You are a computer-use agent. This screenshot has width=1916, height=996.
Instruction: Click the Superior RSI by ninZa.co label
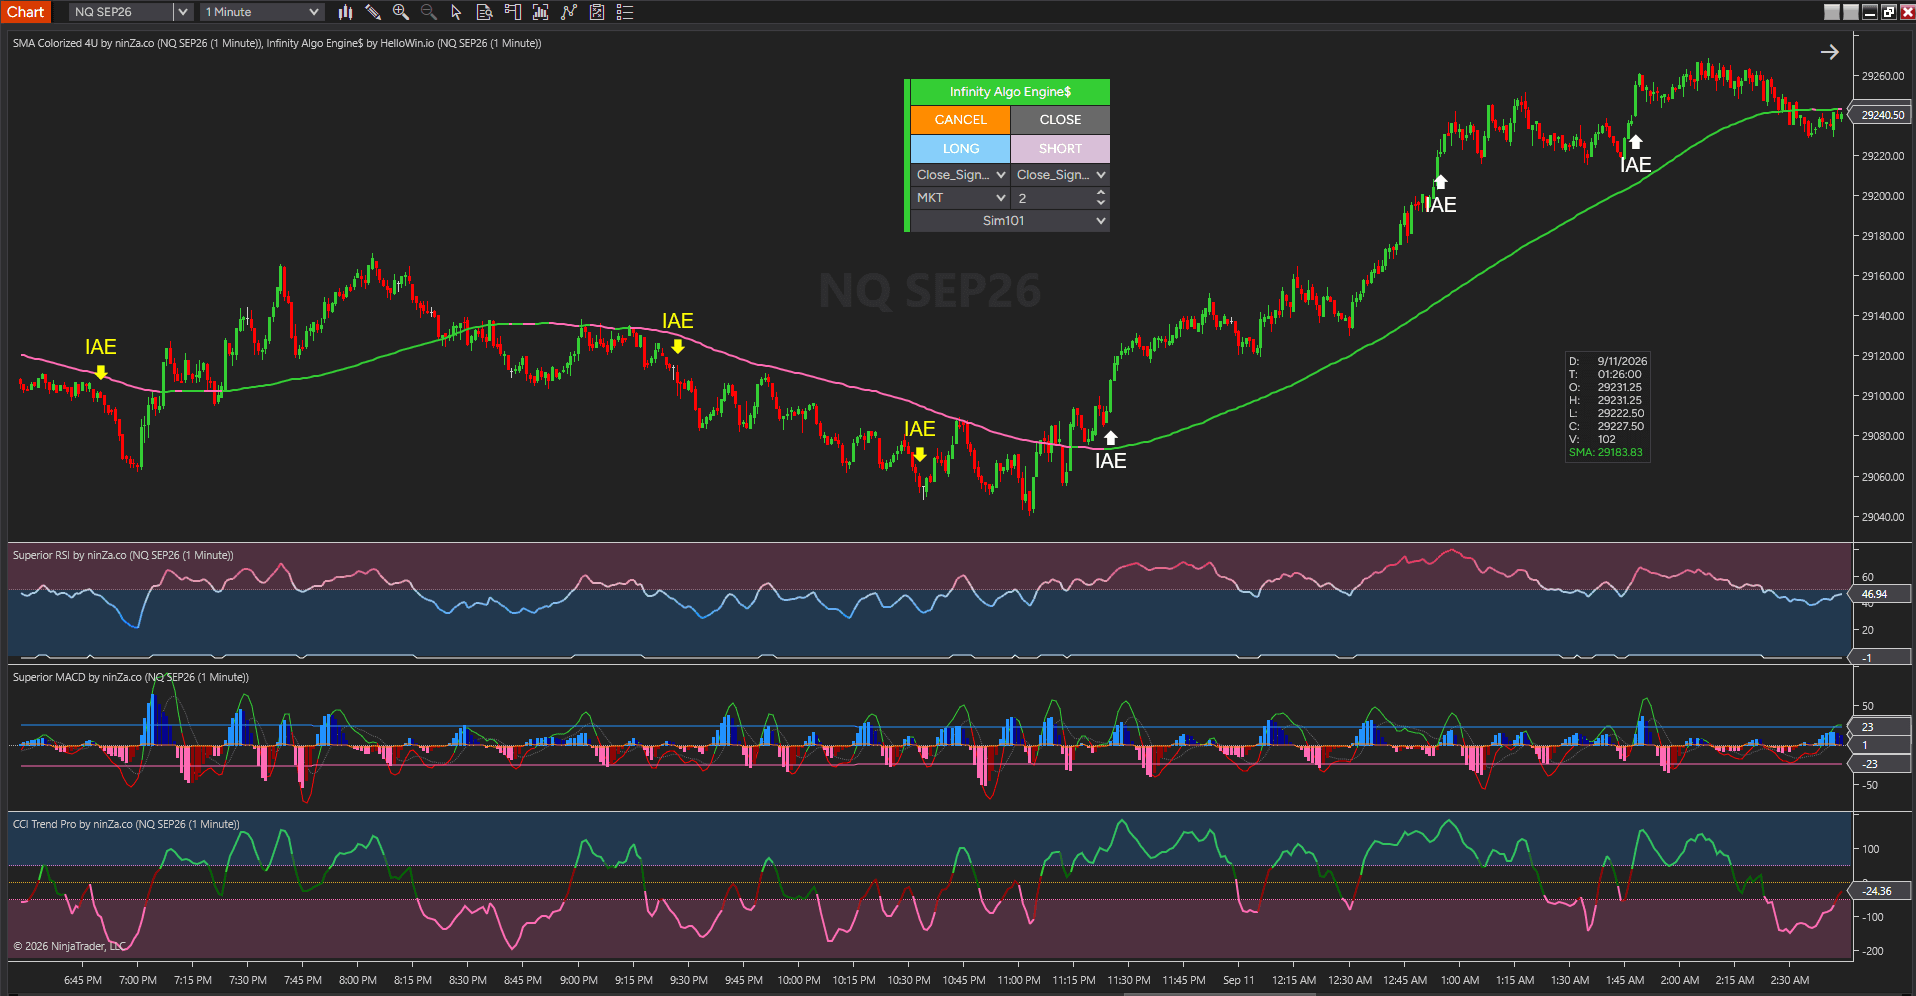click(x=123, y=556)
